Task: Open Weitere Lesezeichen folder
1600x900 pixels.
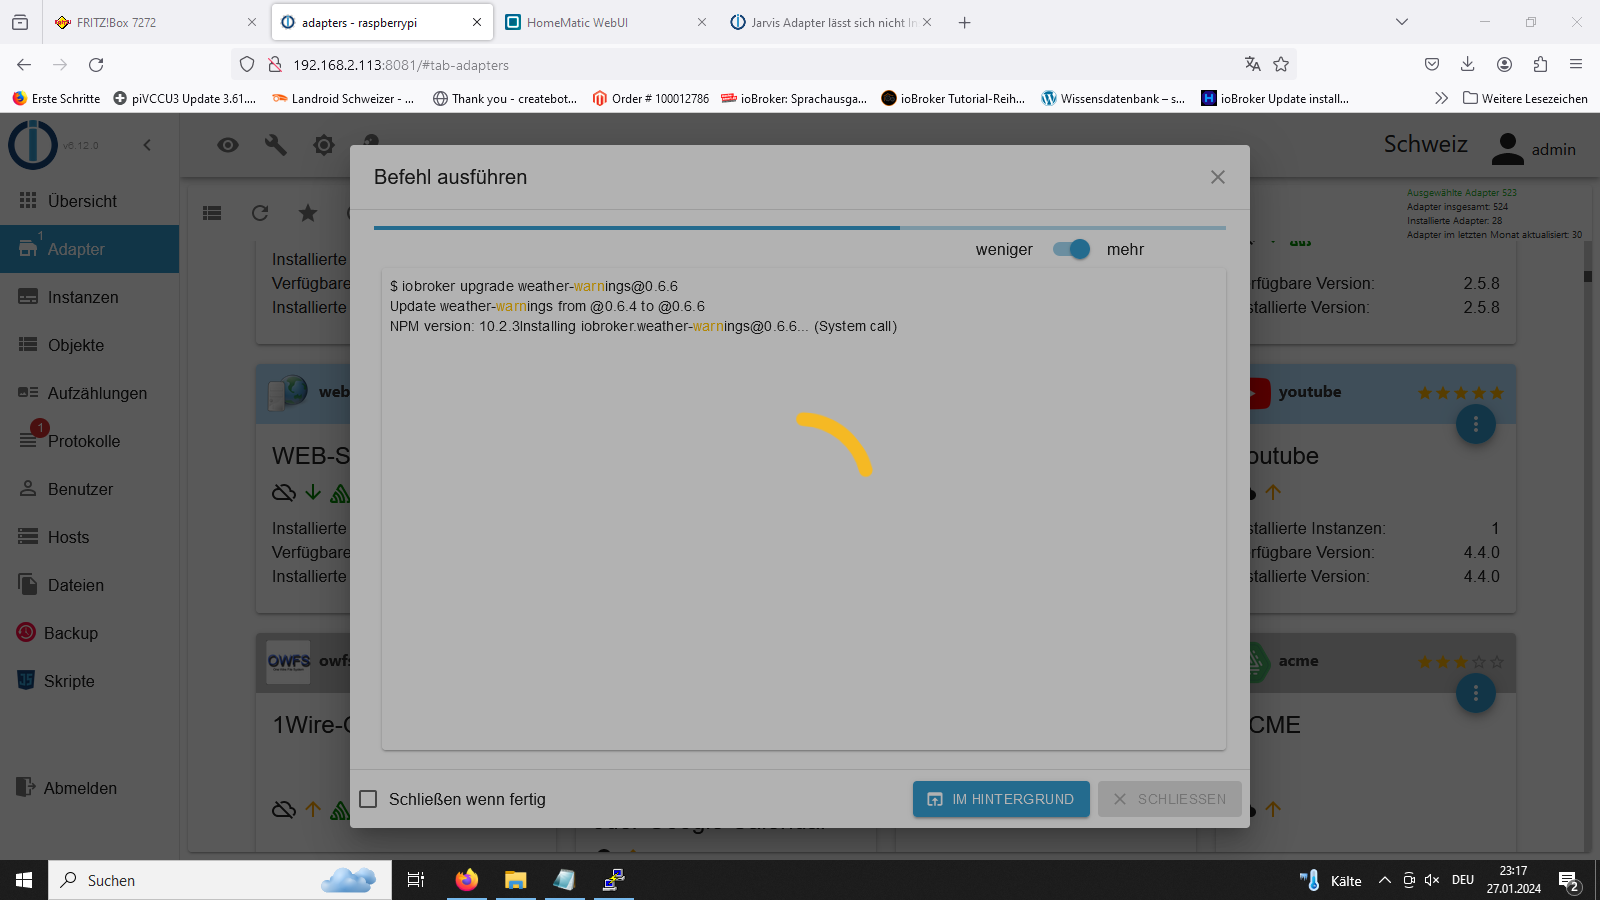Action: [x=1525, y=98]
